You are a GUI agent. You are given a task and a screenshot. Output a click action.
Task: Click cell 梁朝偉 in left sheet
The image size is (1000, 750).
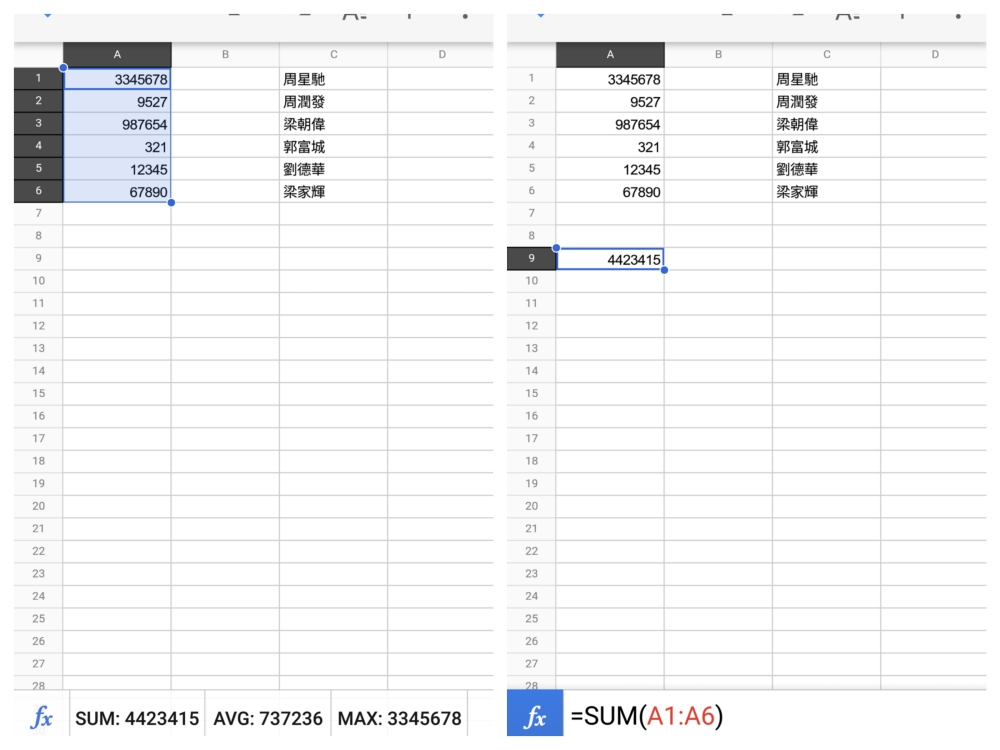click(334, 124)
